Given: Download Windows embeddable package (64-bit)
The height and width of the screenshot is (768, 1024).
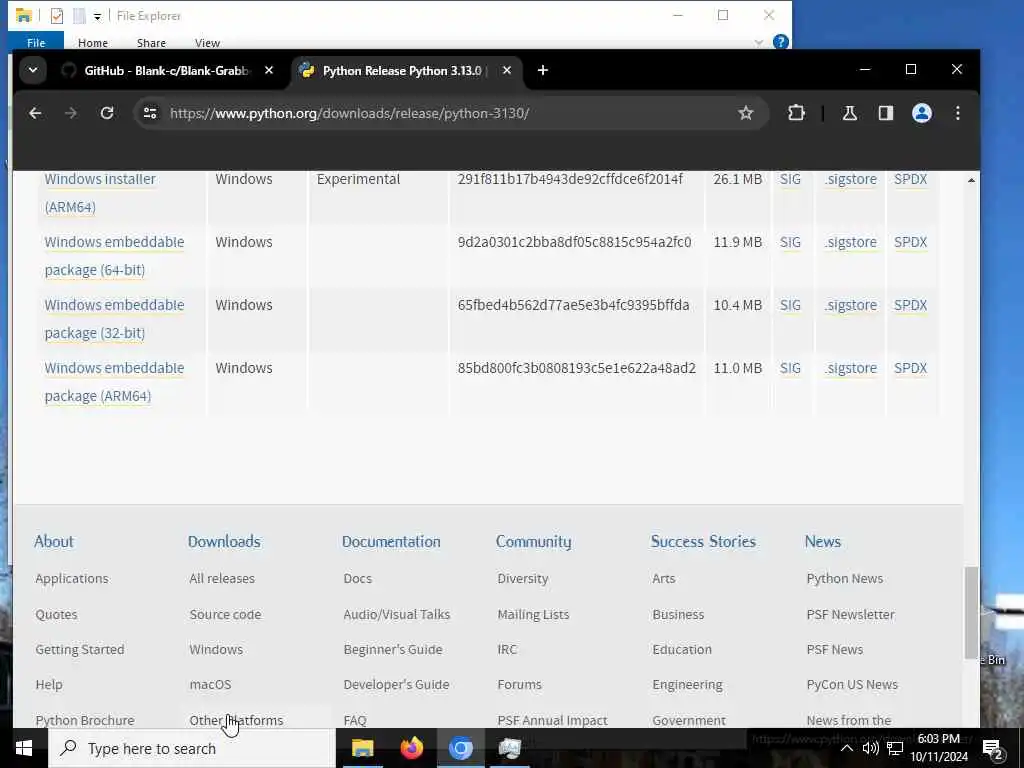Looking at the screenshot, I should [114, 255].
